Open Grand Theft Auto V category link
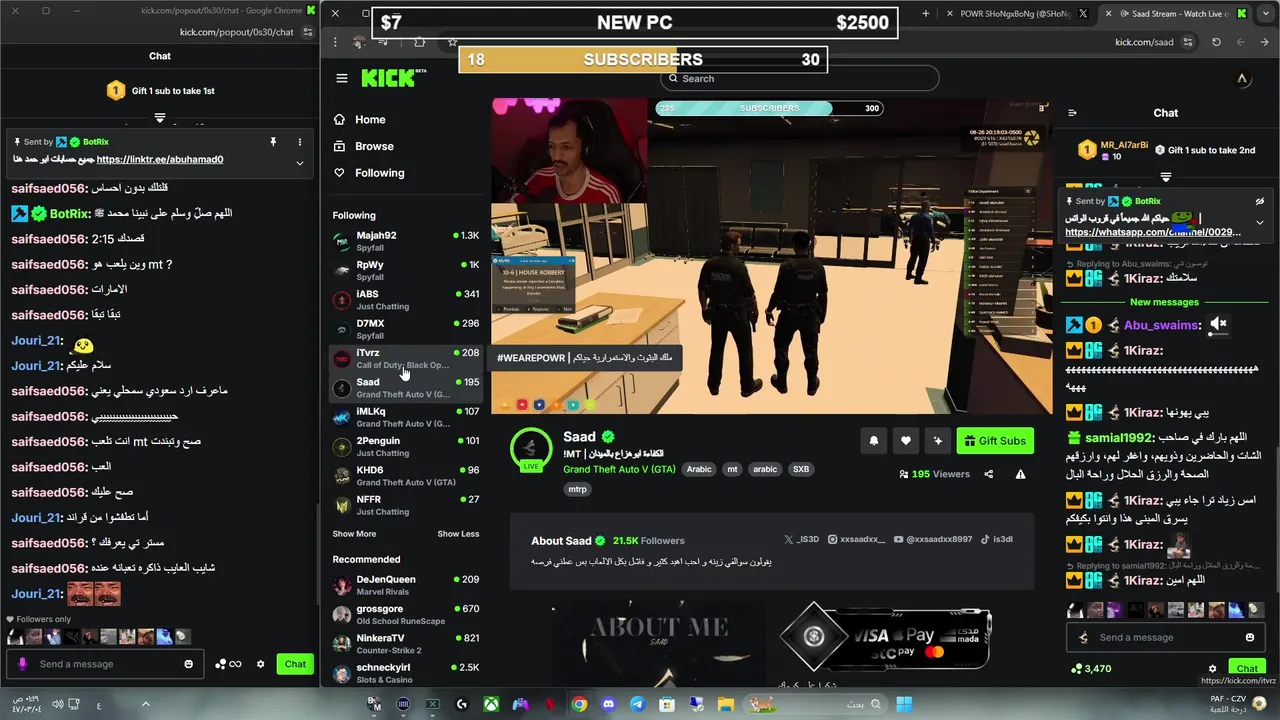 tap(619, 469)
